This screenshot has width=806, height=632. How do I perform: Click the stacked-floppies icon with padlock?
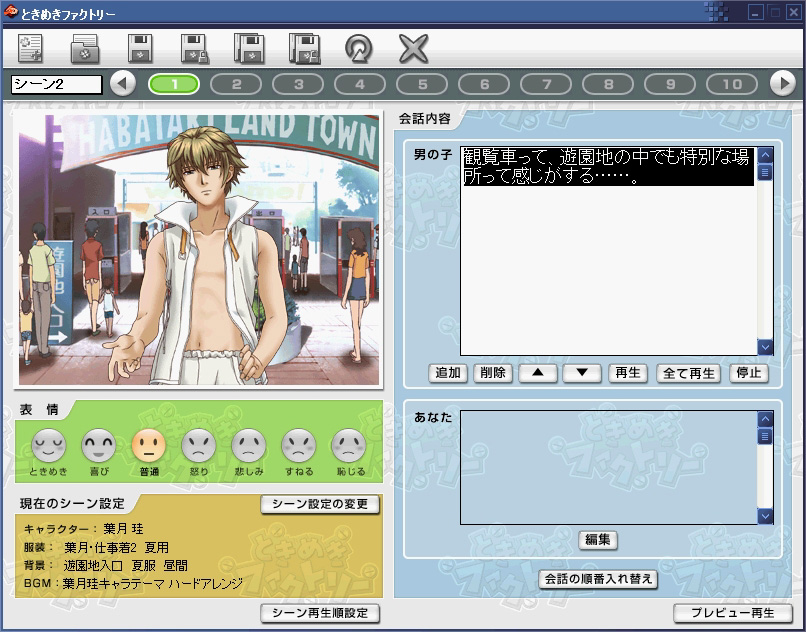click(x=305, y=49)
